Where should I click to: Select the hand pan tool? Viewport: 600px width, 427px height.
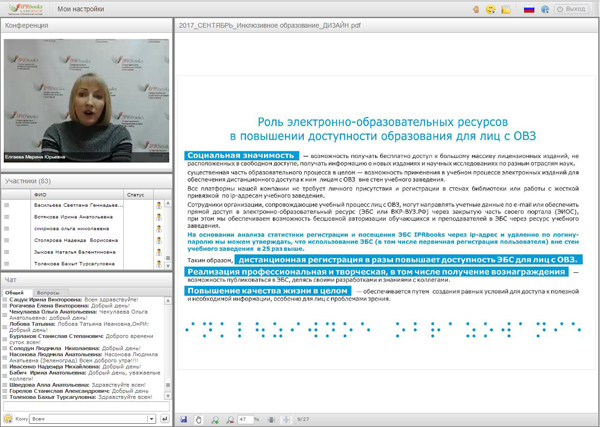(x=198, y=419)
